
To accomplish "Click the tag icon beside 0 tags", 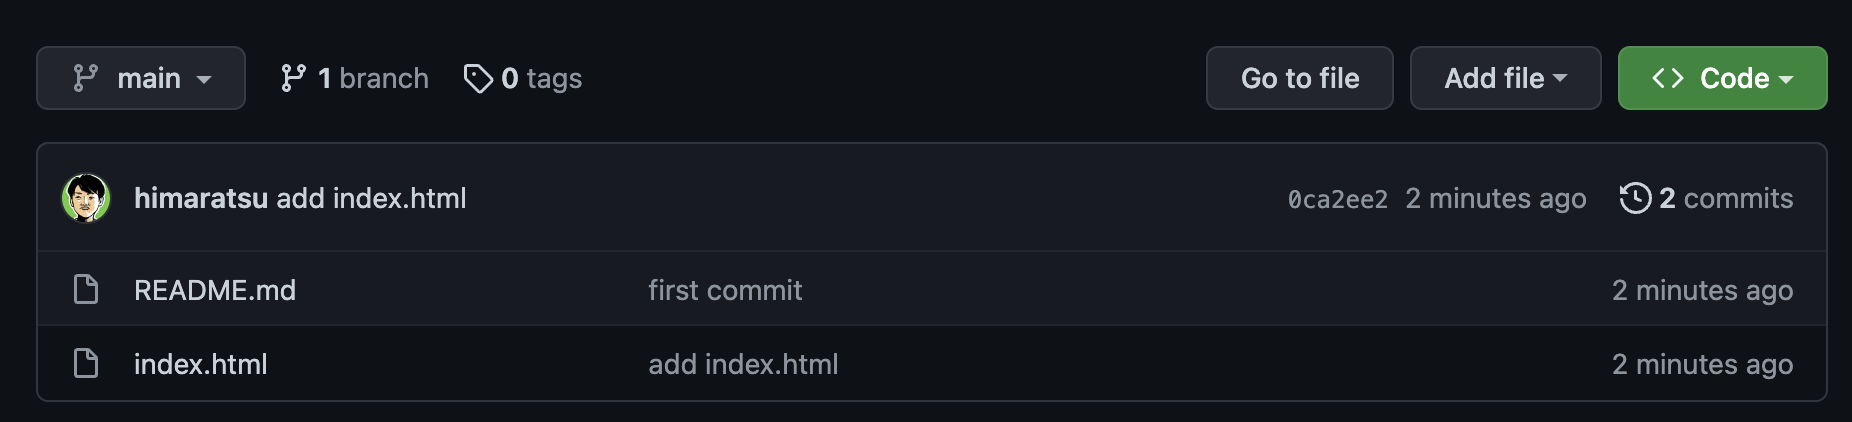I will (478, 78).
